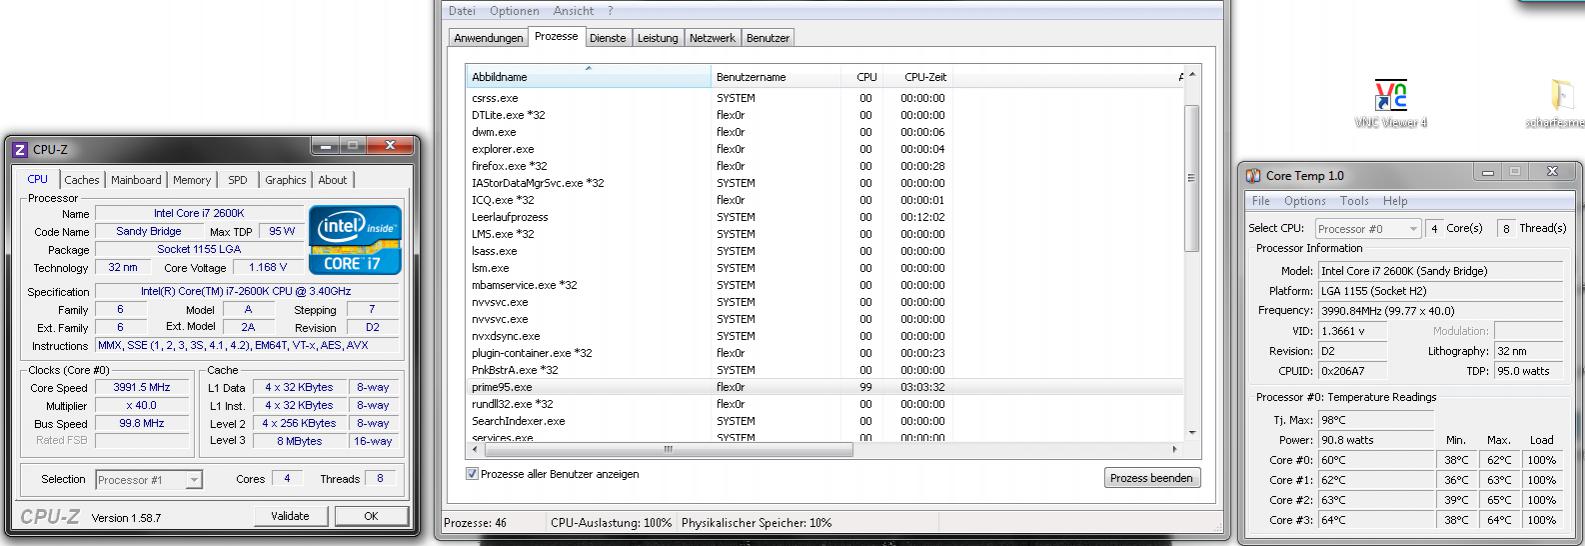Select rundll32.exe *32 process row
1585x546 pixels.
click(825, 404)
